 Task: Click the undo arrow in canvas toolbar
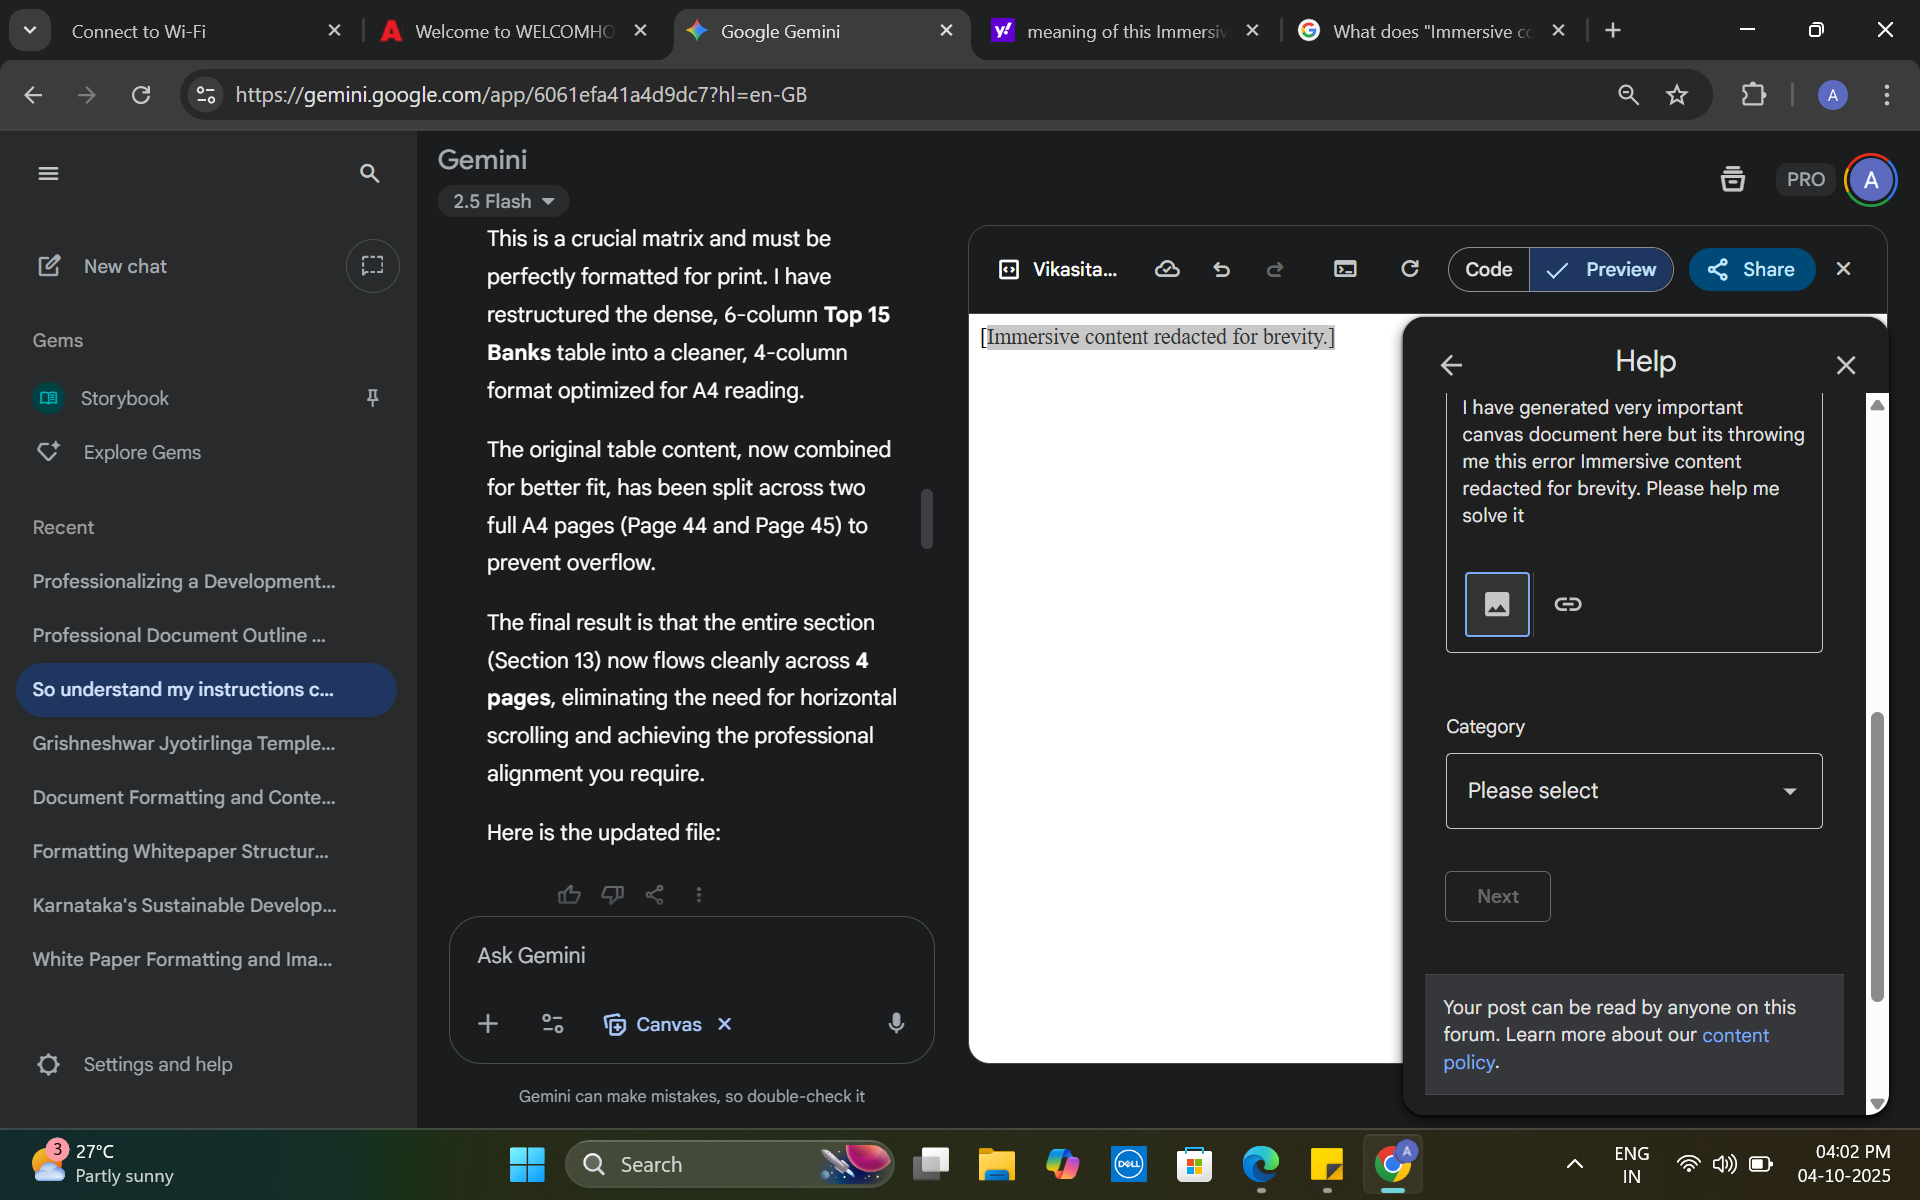1221,269
